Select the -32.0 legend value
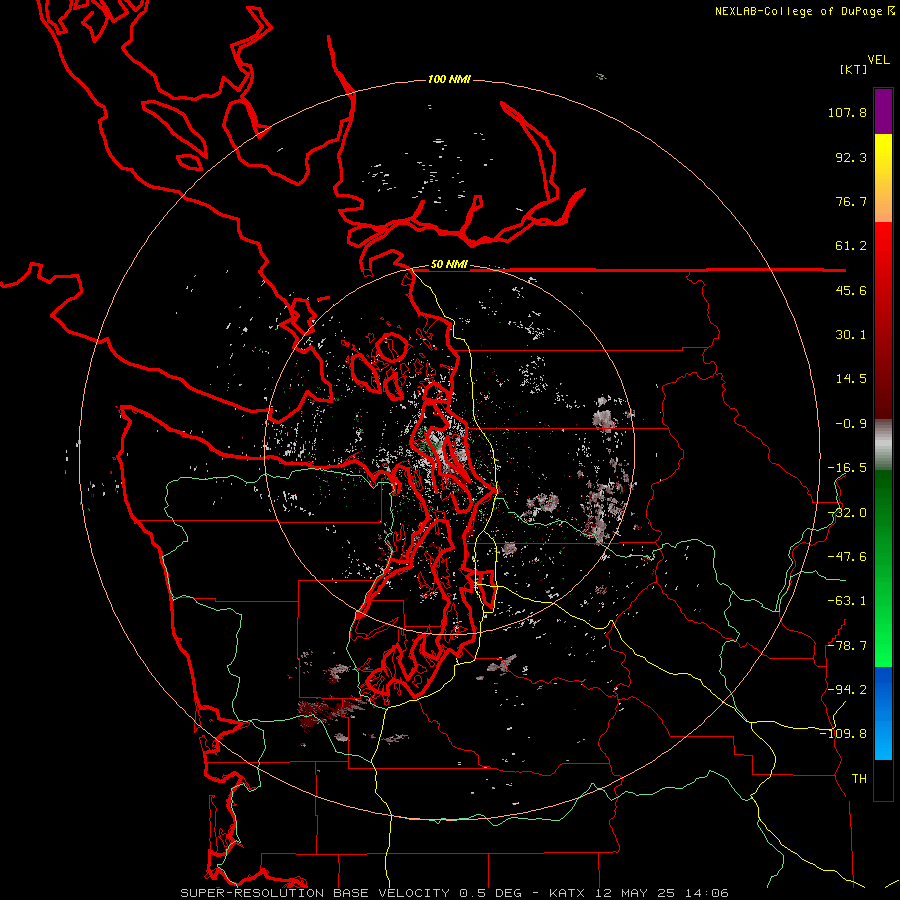This screenshot has height=900, width=900. (x=847, y=513)
